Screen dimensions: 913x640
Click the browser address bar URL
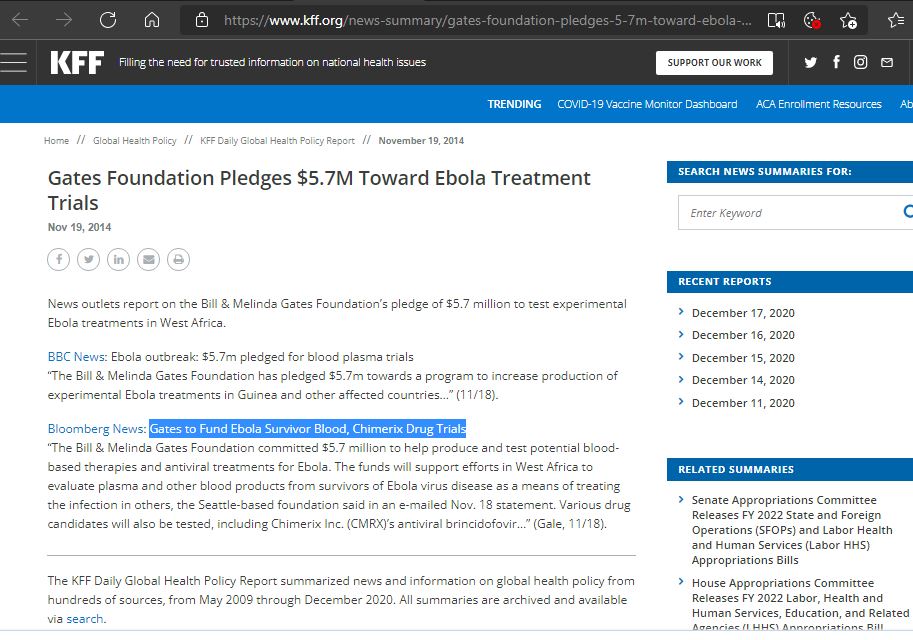(x=487, y=21)
